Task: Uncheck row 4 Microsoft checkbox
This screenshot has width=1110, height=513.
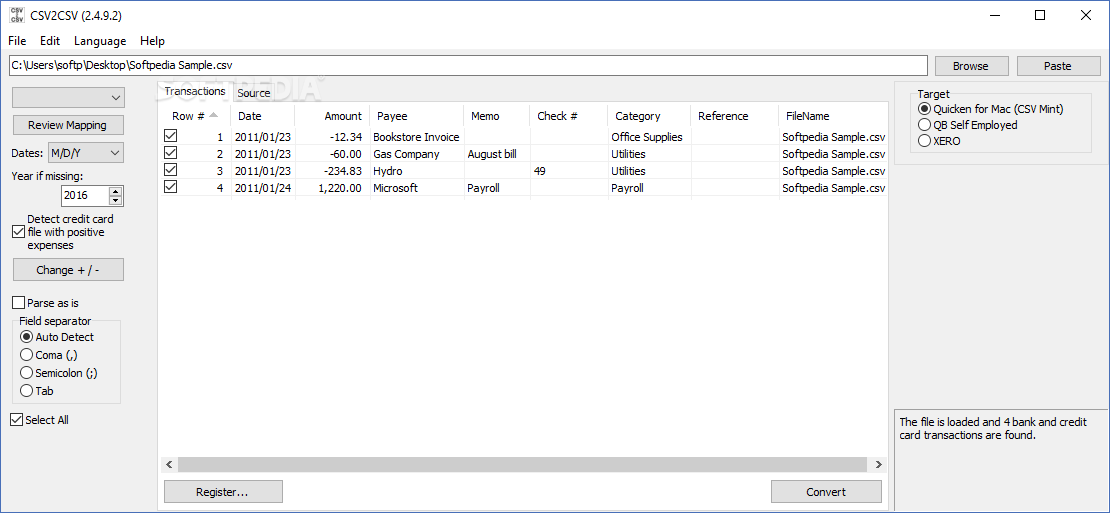Action: tap(171, 187)
